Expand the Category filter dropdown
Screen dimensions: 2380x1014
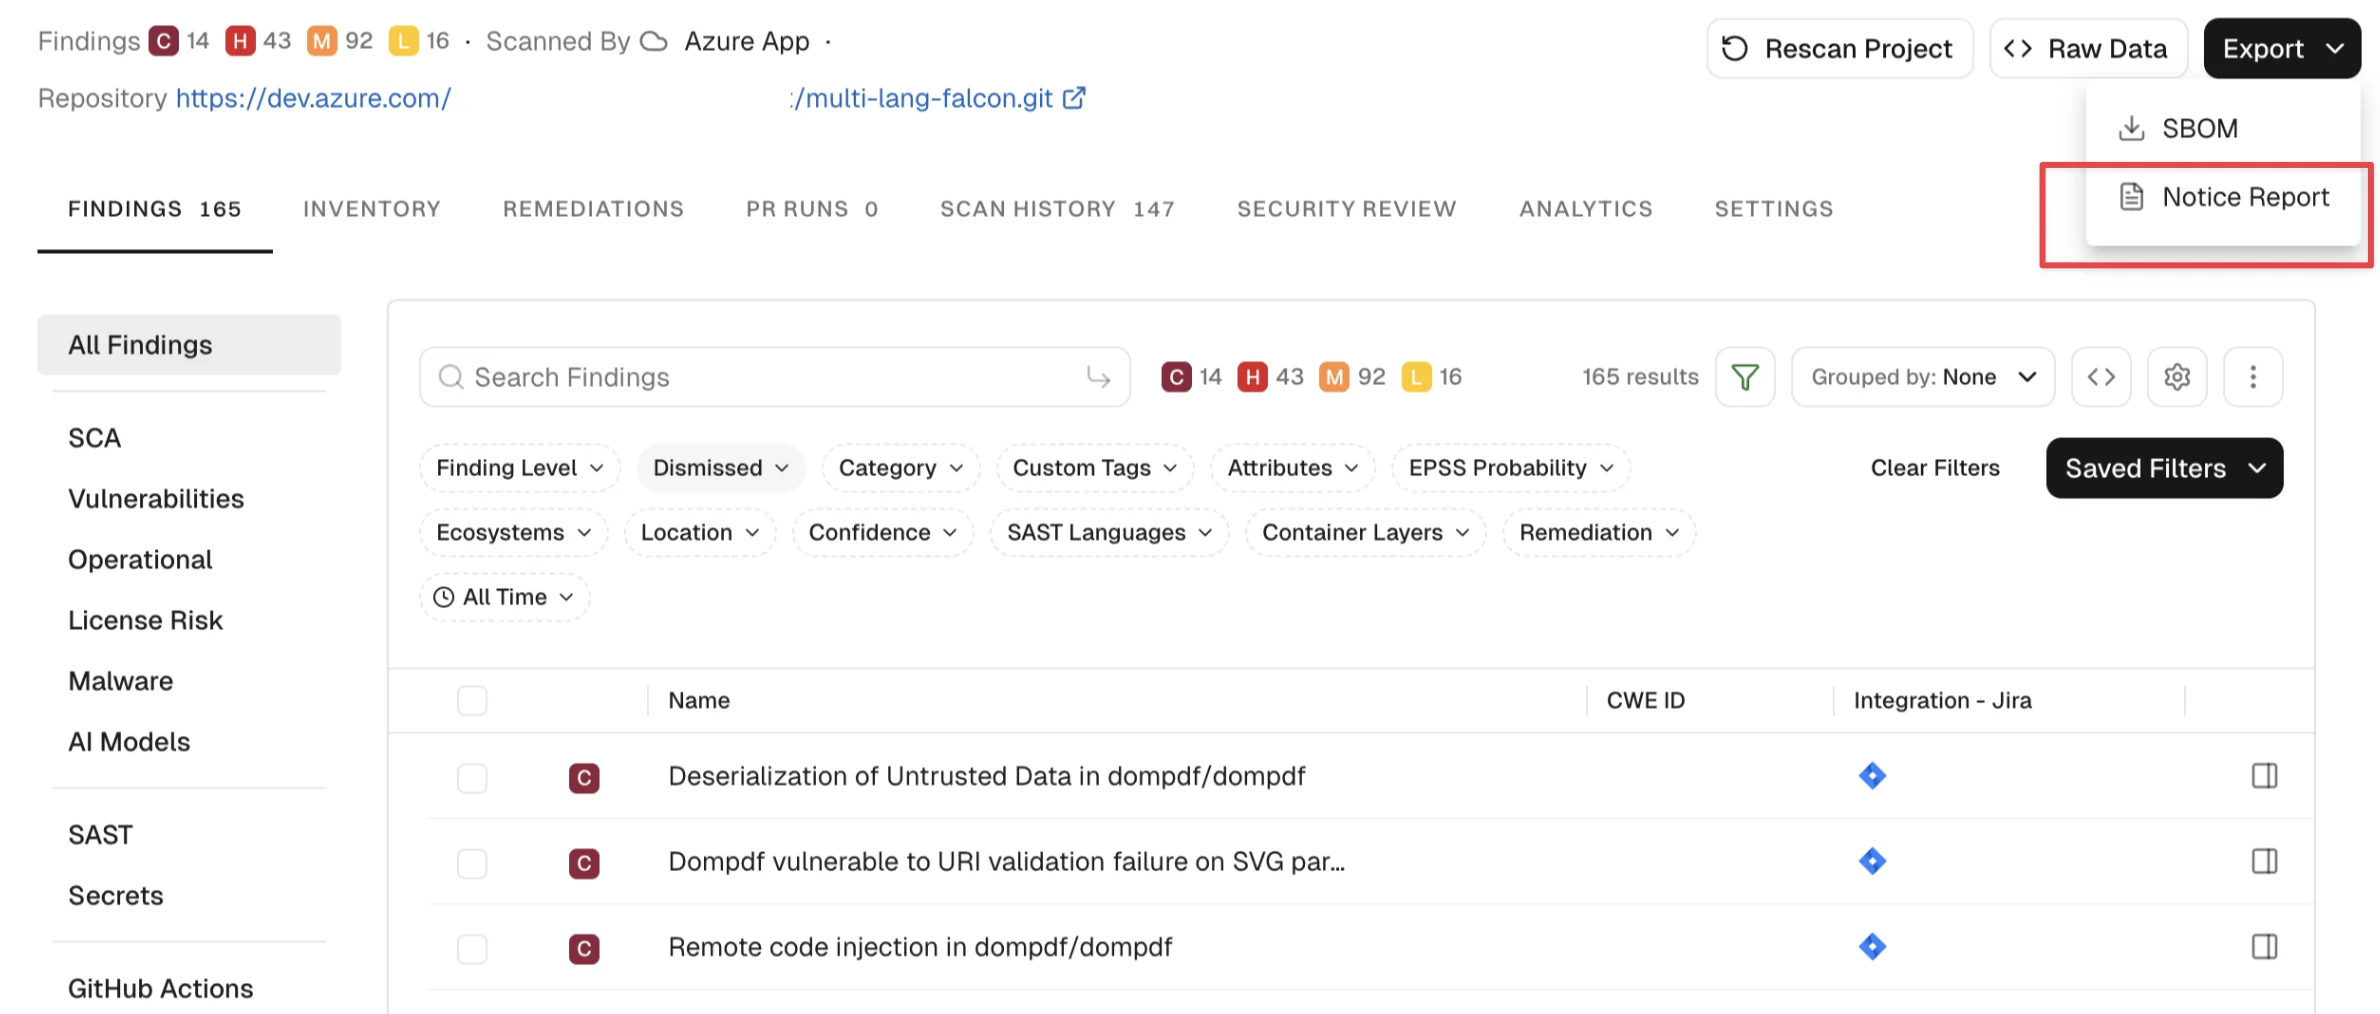901,468
